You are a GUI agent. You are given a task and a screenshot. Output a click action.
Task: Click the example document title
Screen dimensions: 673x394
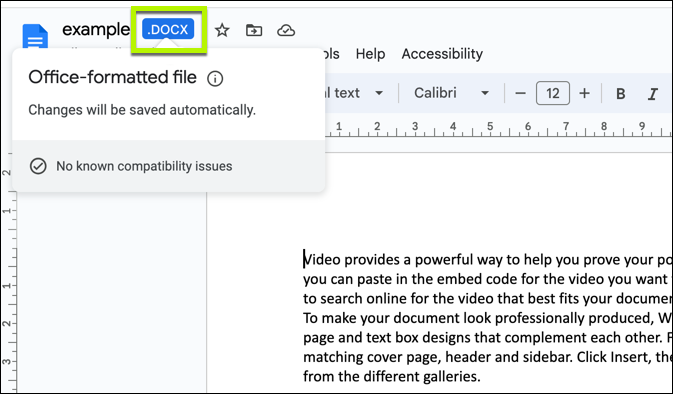[x=96, y=30]
